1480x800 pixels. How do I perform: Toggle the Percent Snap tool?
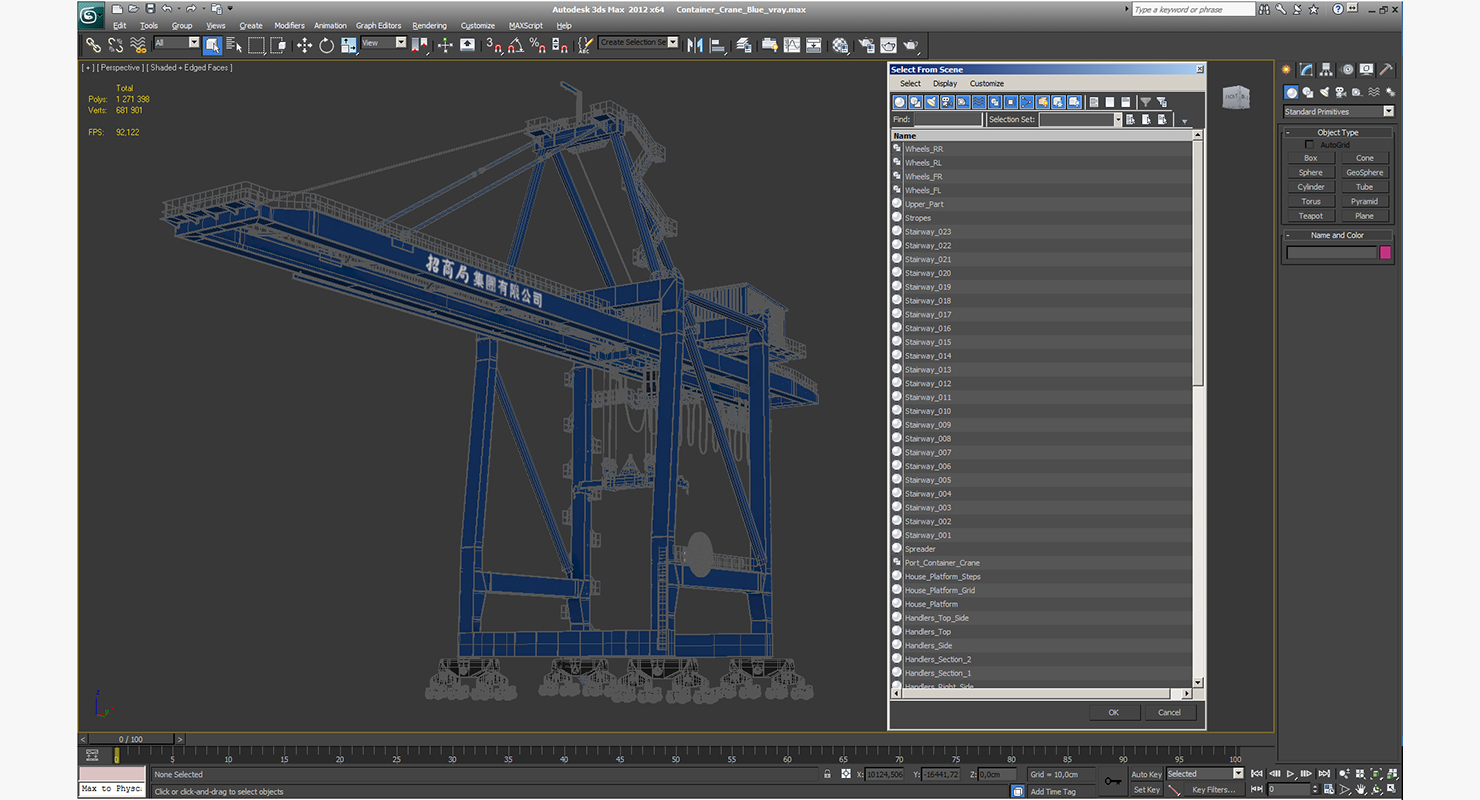537,45
